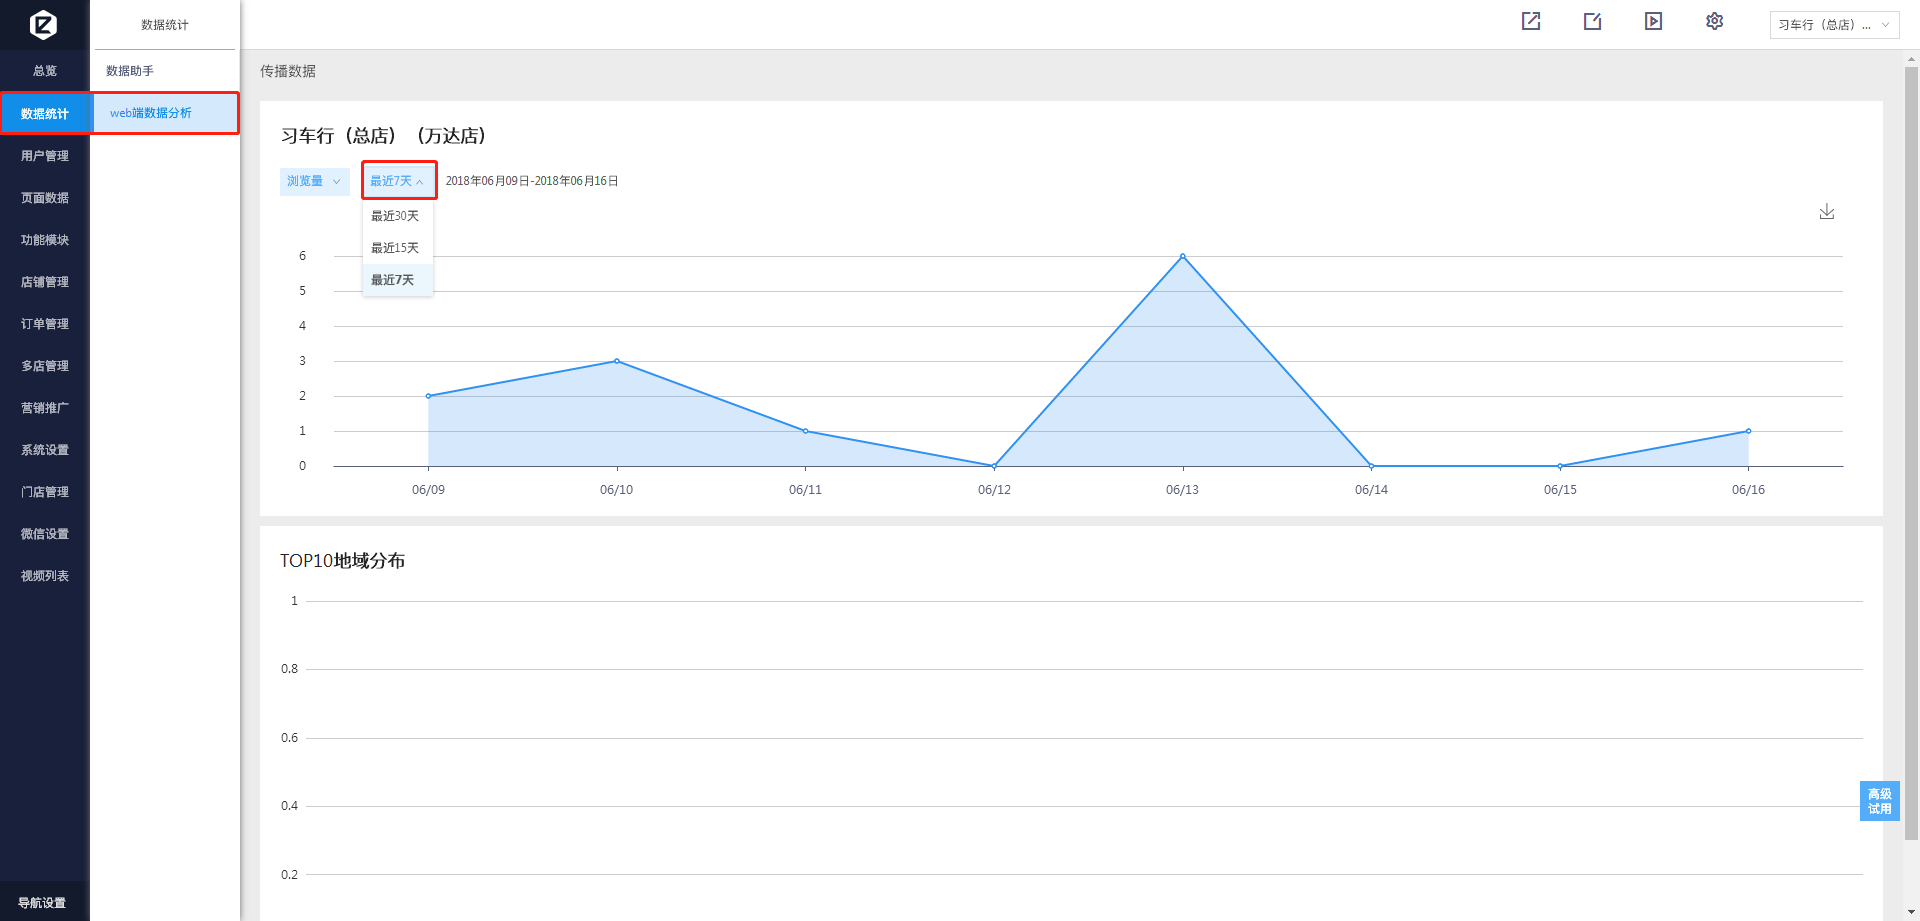This screenshot has width=1920, height=921.
Task: Open the 习车行（总店）store selector dropdown
Action: point(1833,25)
